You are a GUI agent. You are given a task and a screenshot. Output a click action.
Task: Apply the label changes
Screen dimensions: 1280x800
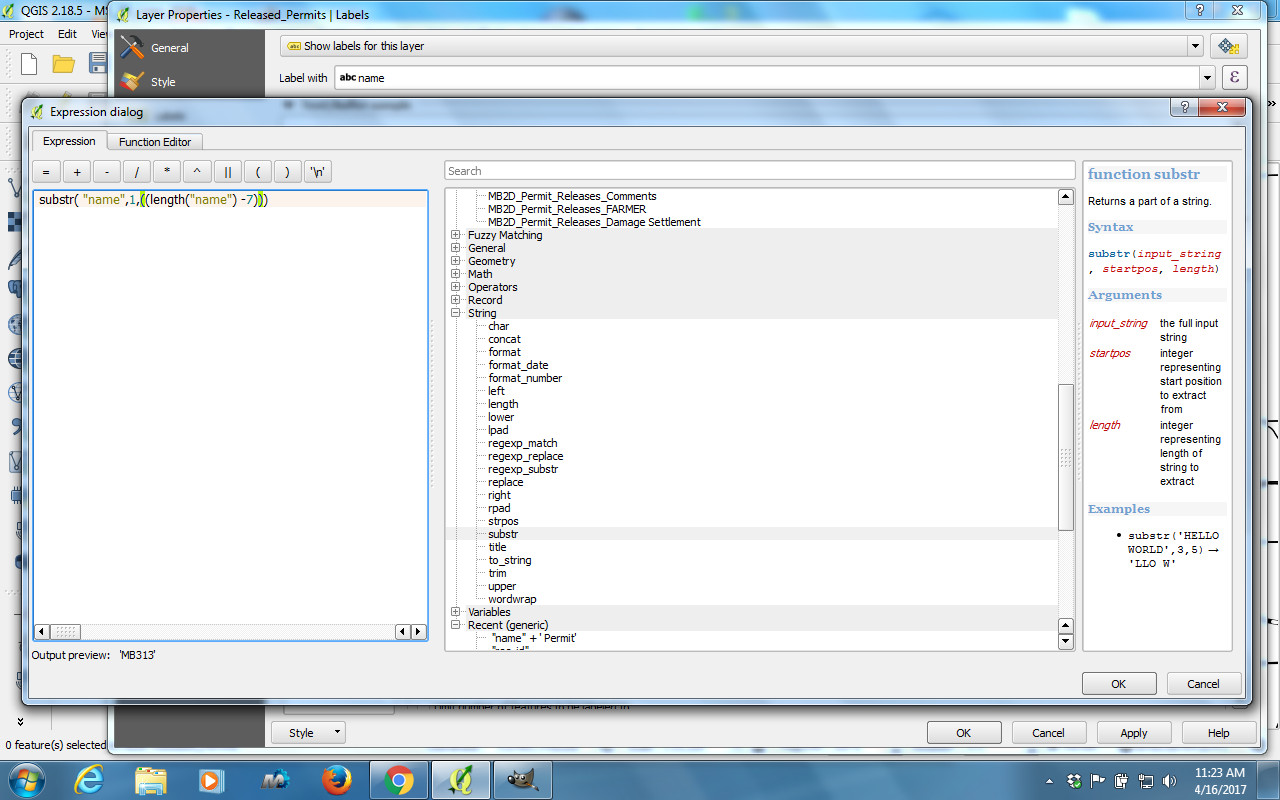click(1133, 732)
